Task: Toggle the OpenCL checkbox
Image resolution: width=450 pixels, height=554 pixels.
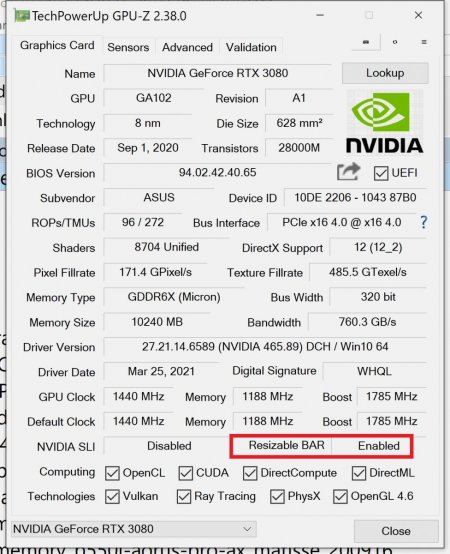Action: pos(112,473)
